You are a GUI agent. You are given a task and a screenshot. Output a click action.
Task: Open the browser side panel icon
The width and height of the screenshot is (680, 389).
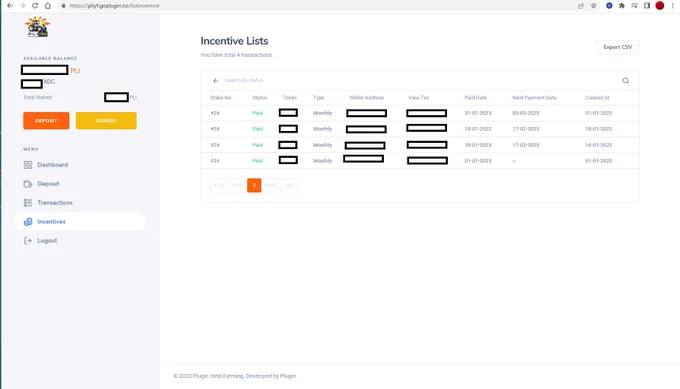(647, 6)
